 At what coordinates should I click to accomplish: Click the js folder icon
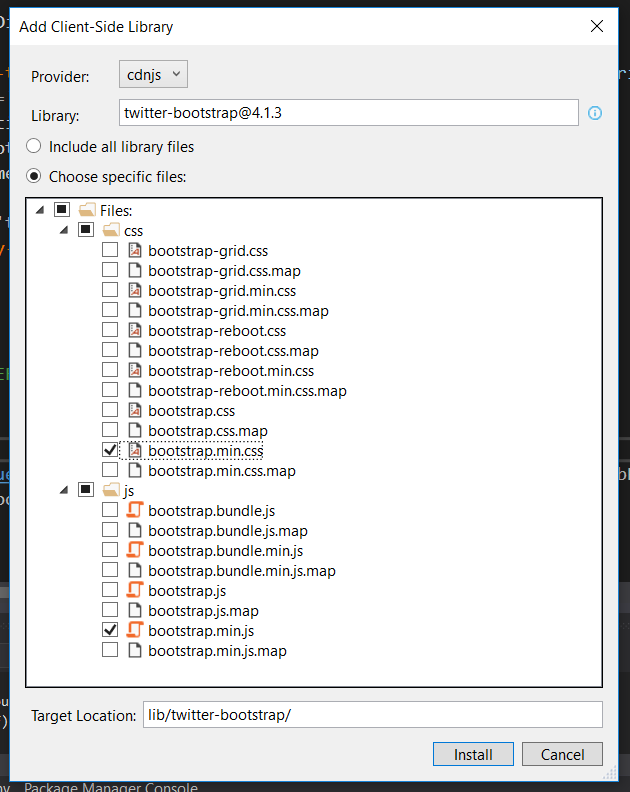point(111,490)
